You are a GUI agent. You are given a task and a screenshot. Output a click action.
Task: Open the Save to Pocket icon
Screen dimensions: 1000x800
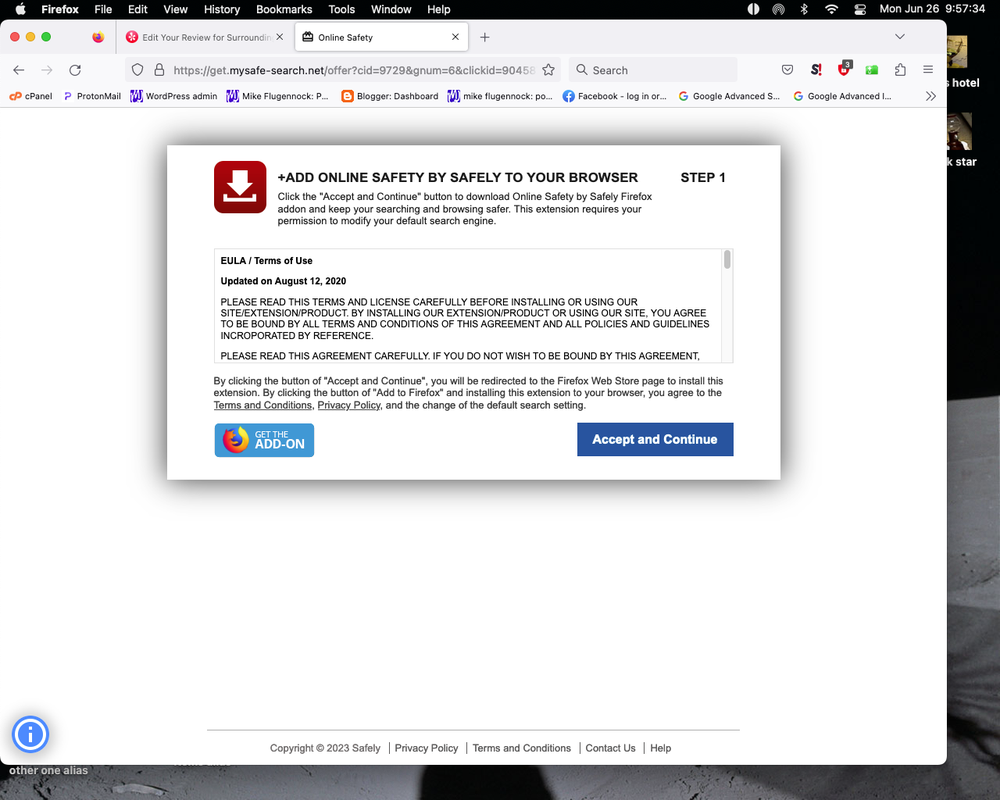788,70
